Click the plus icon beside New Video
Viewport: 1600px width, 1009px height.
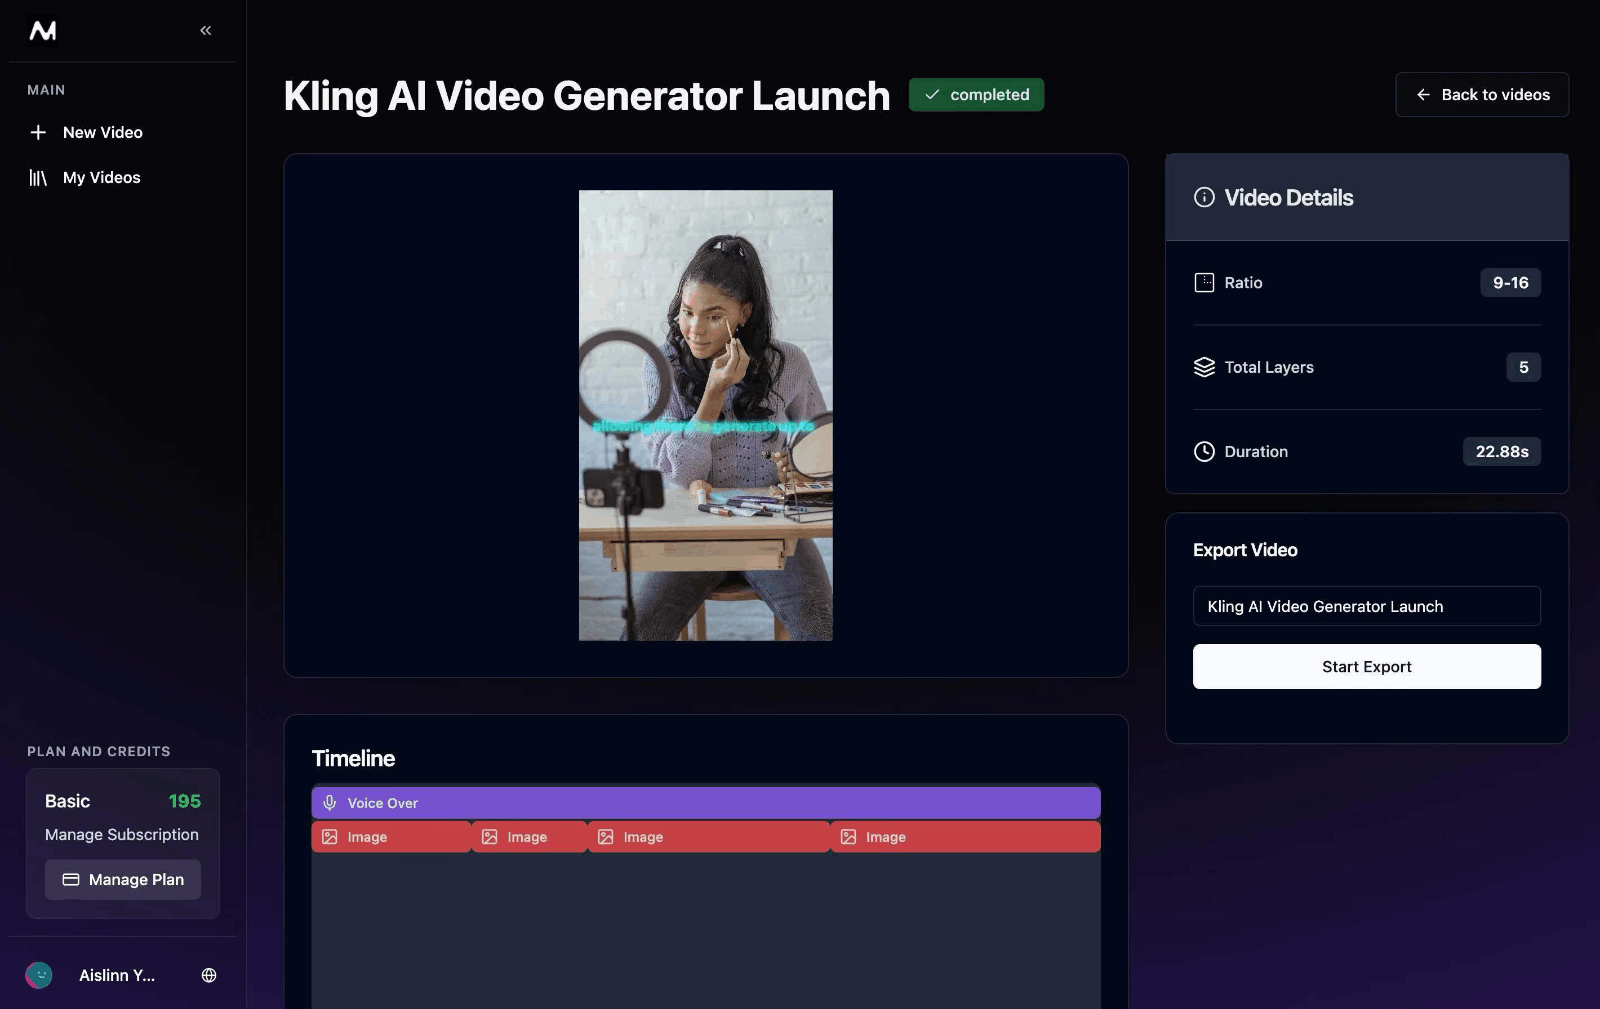click(x=38, y=132)
